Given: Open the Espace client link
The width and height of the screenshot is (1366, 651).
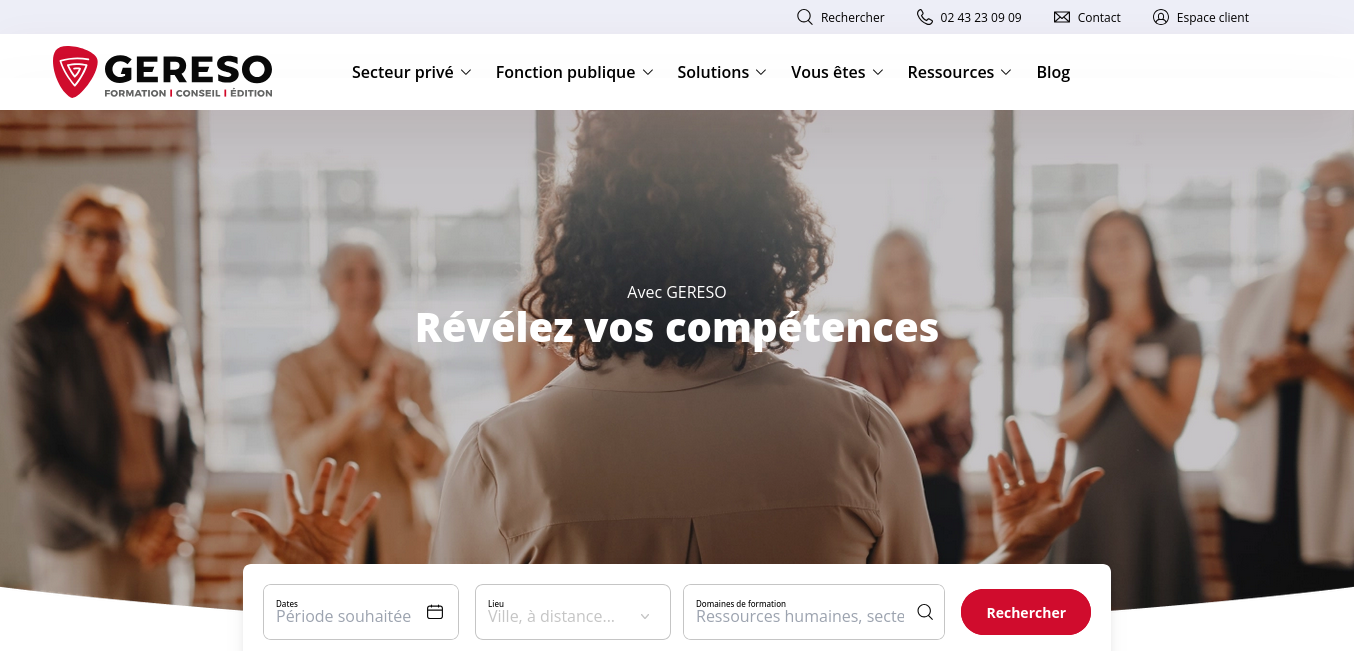Looking at the screenshot, I should coord(1213,17).
